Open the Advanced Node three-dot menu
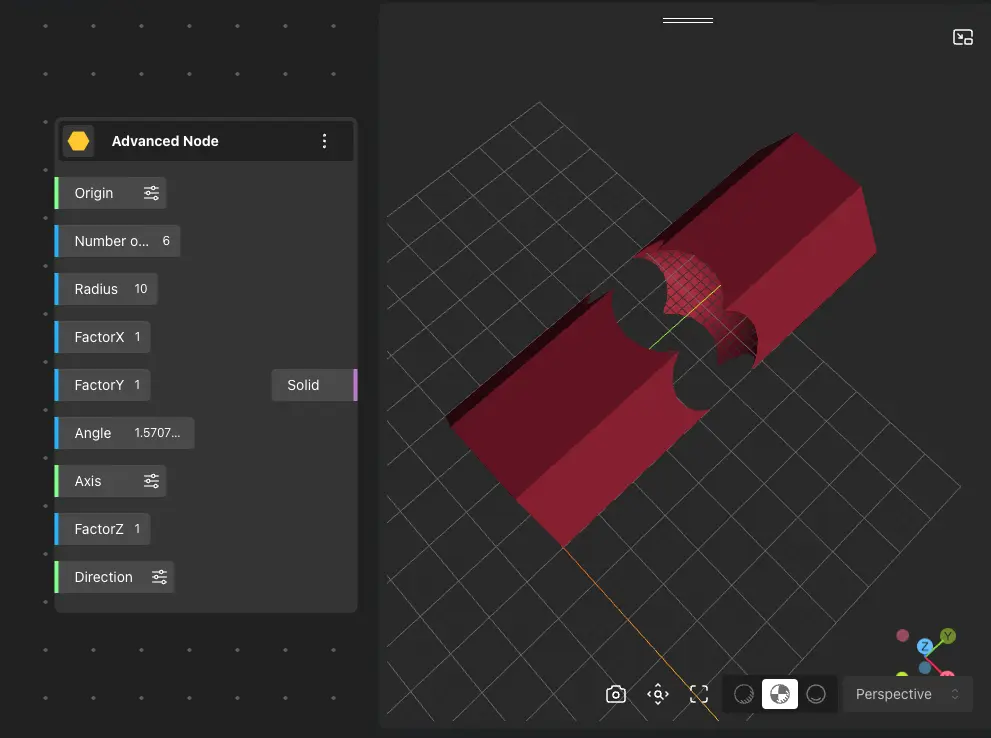 324,141
